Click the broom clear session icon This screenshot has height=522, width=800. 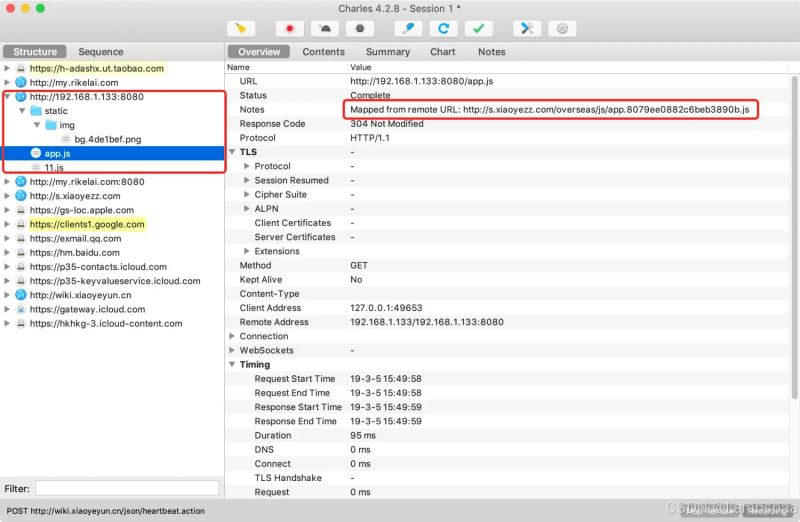tap(242, 28)
